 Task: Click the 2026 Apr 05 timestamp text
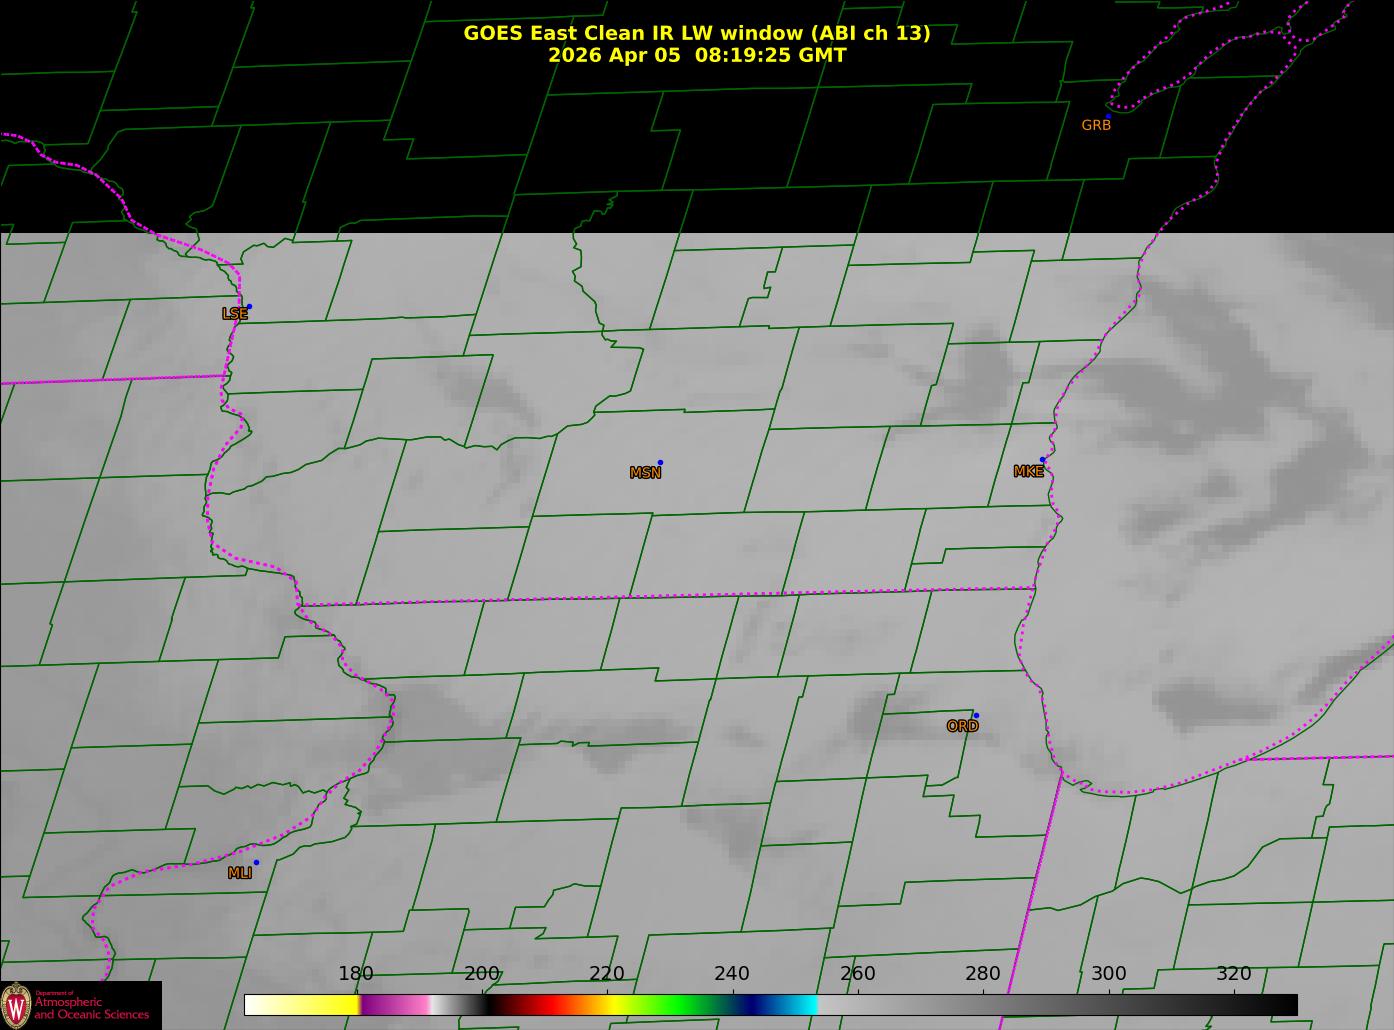point(696,55)
